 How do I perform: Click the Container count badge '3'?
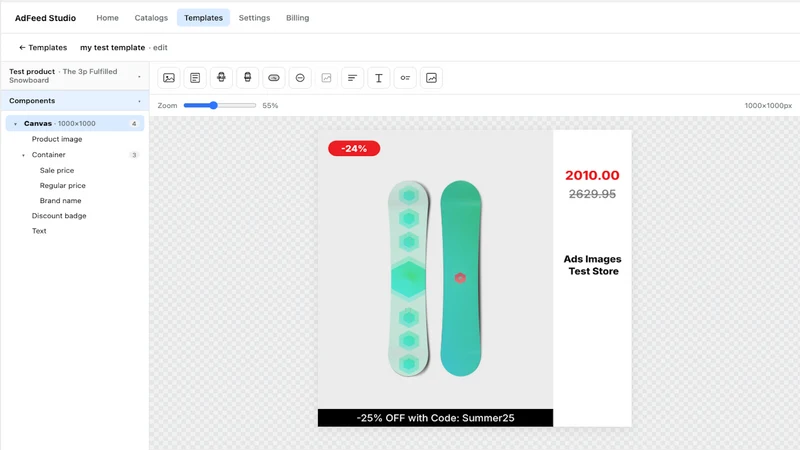click(134, 155)
